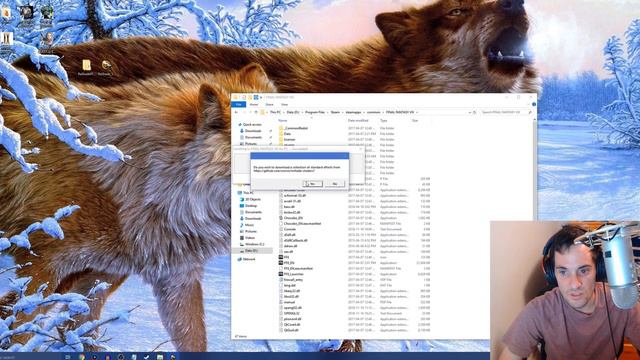Select steamapps in the address breadcrumb
This screenshot has width=640, height=360.
coord(353,112)
